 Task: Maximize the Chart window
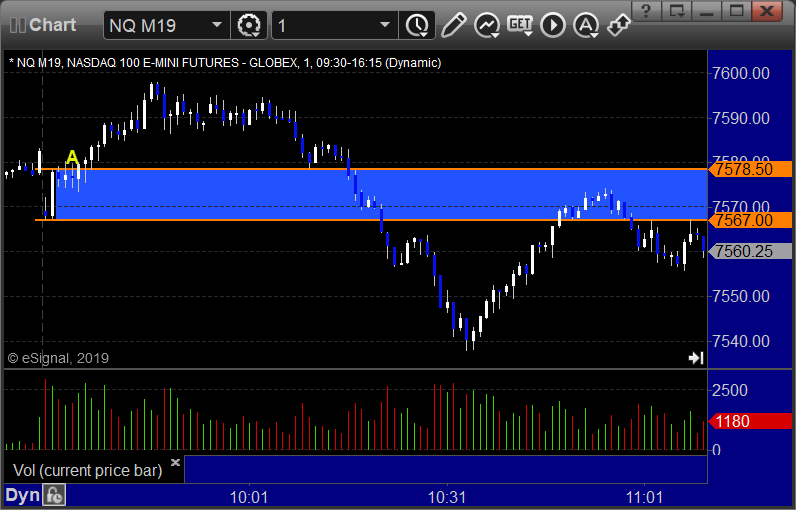(737, 11)
